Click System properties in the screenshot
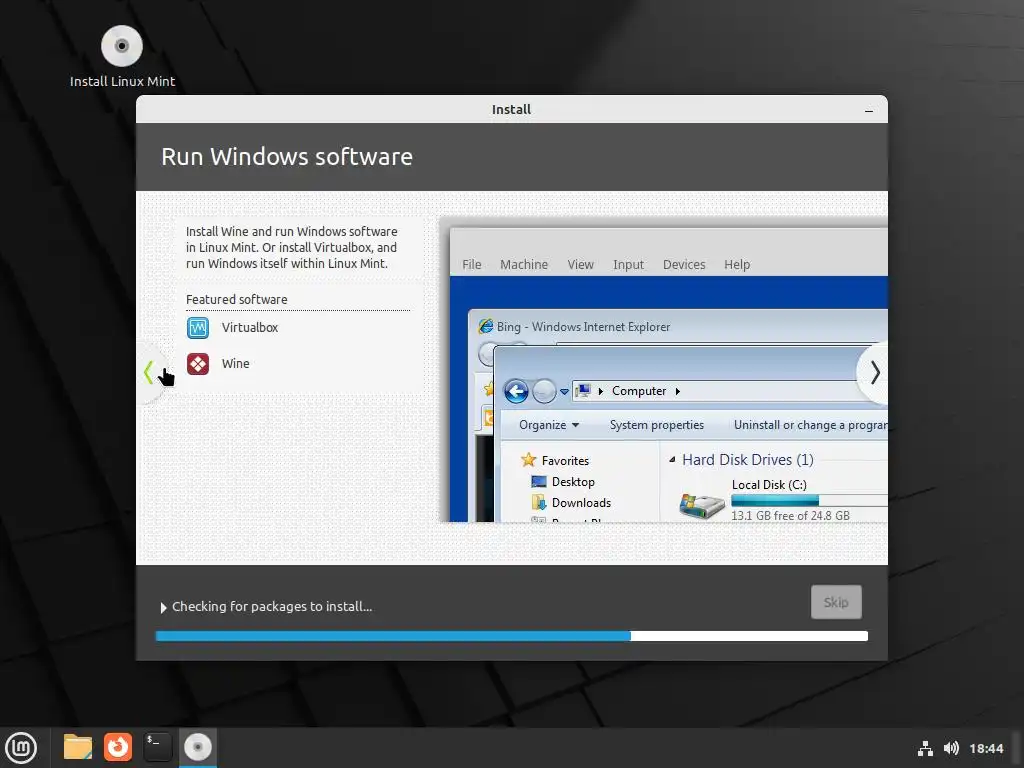 point(656,425)
